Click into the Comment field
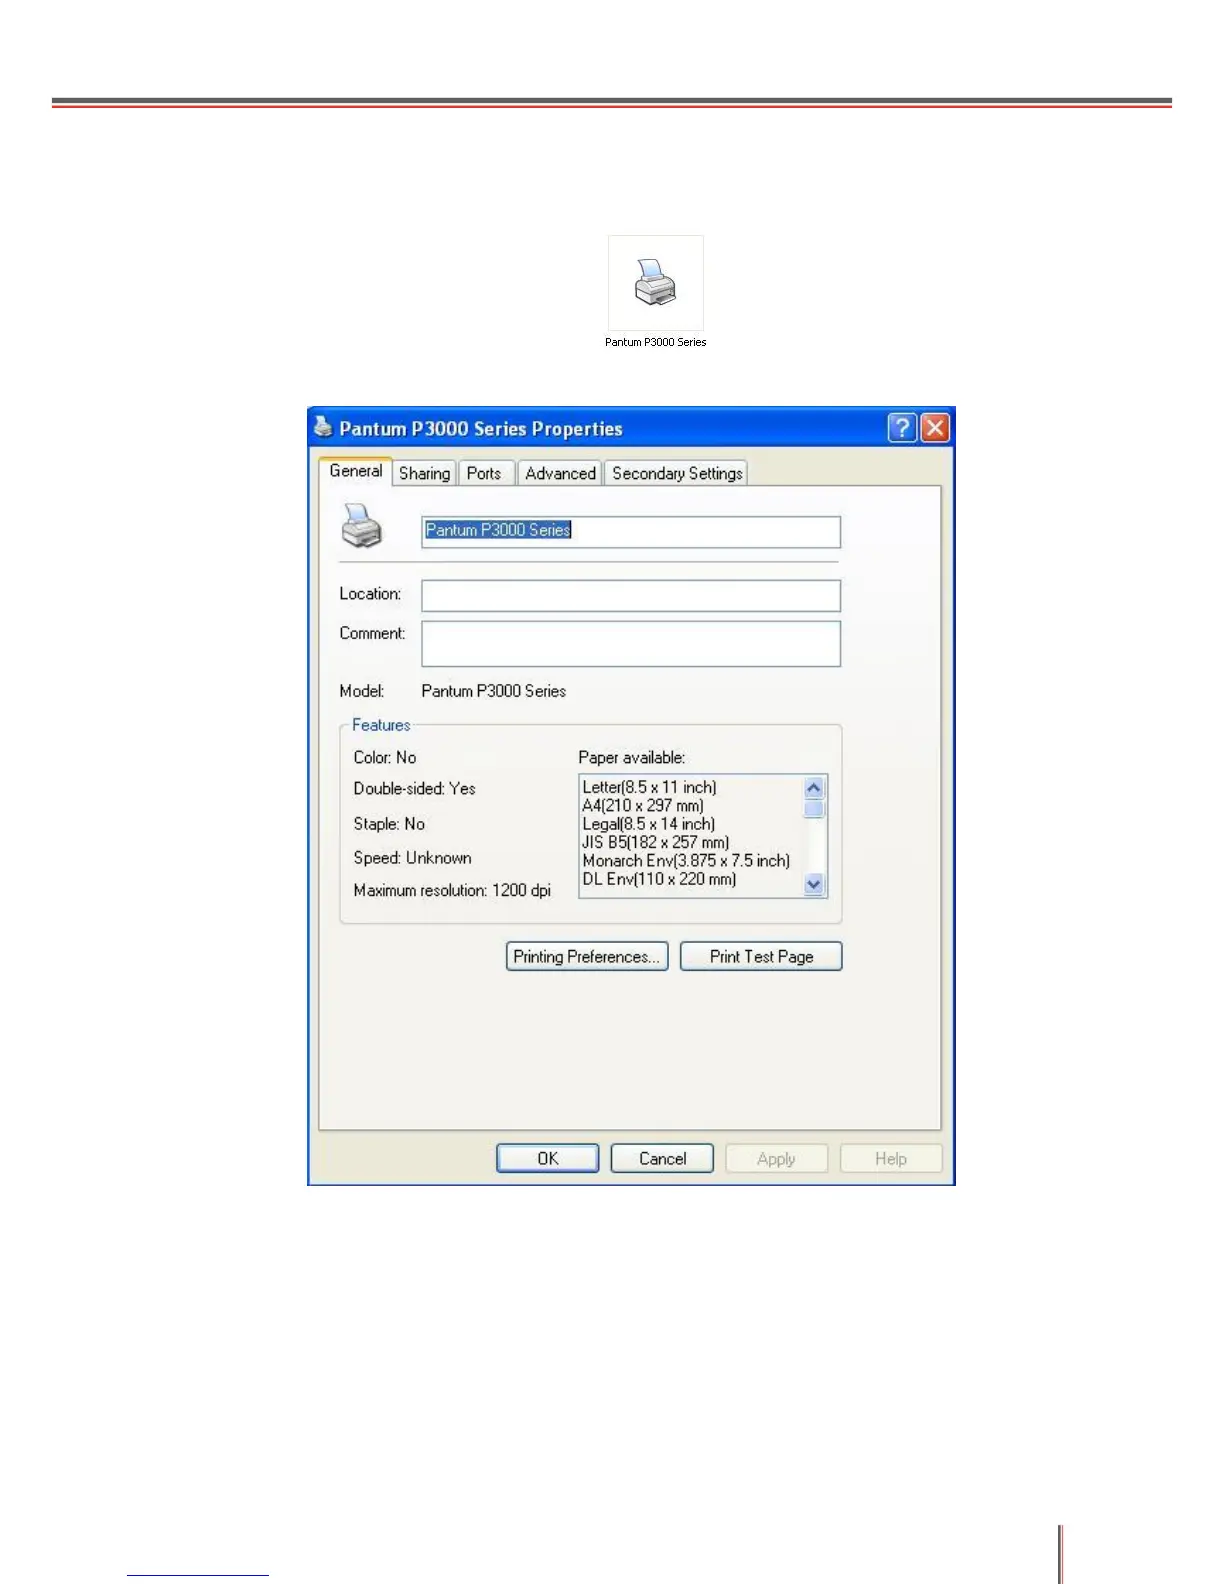 pos(631,644)
